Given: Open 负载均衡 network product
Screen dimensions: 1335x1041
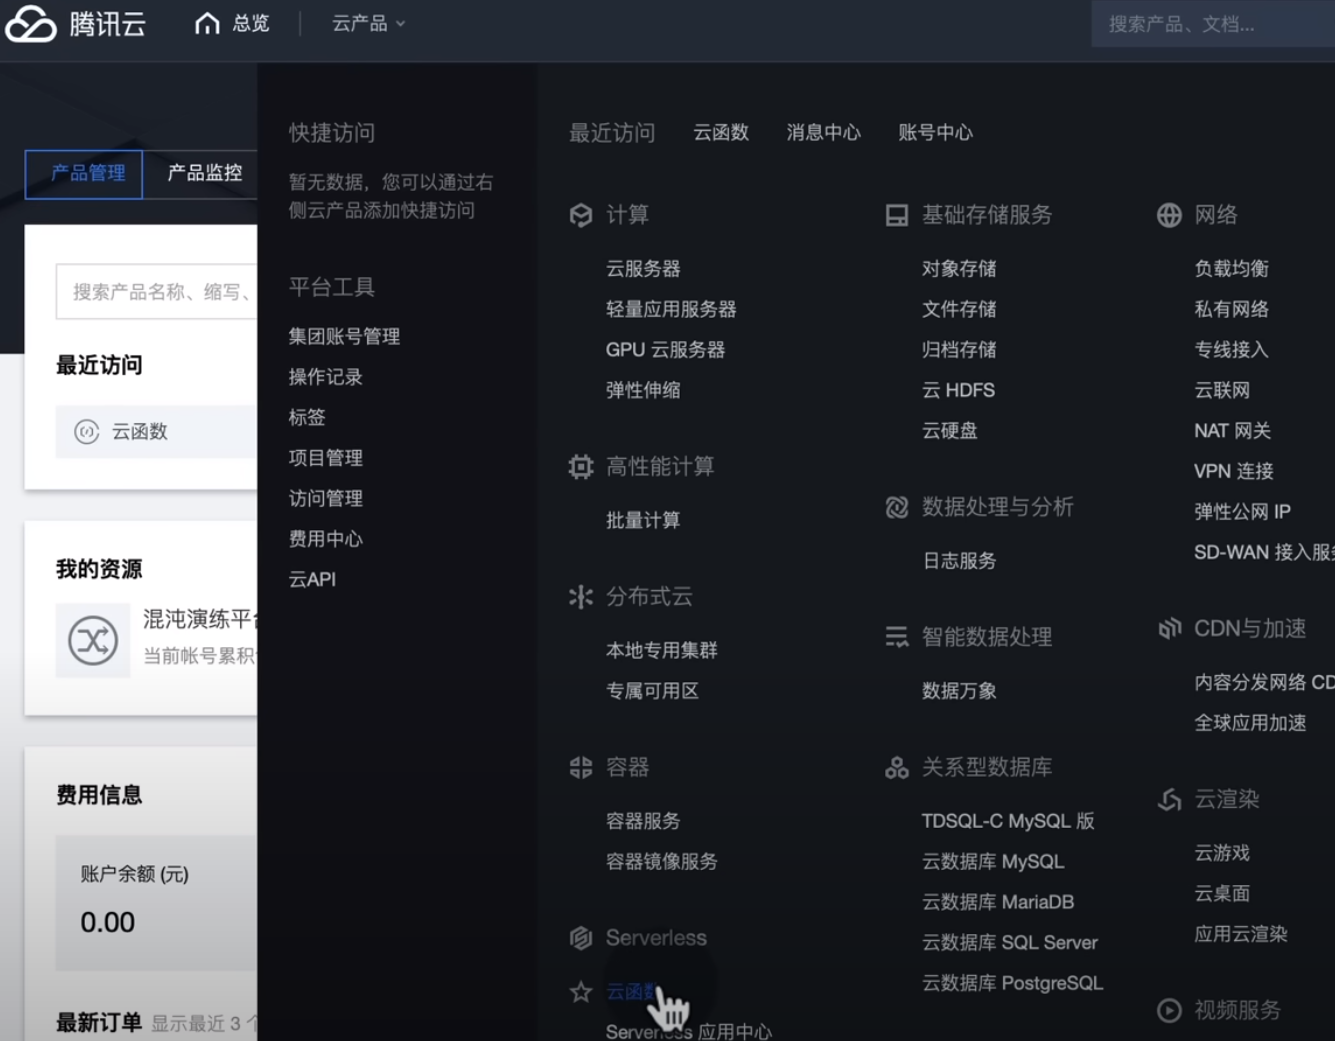Looking at the screenshot, I should click(x=1231, y=269).
